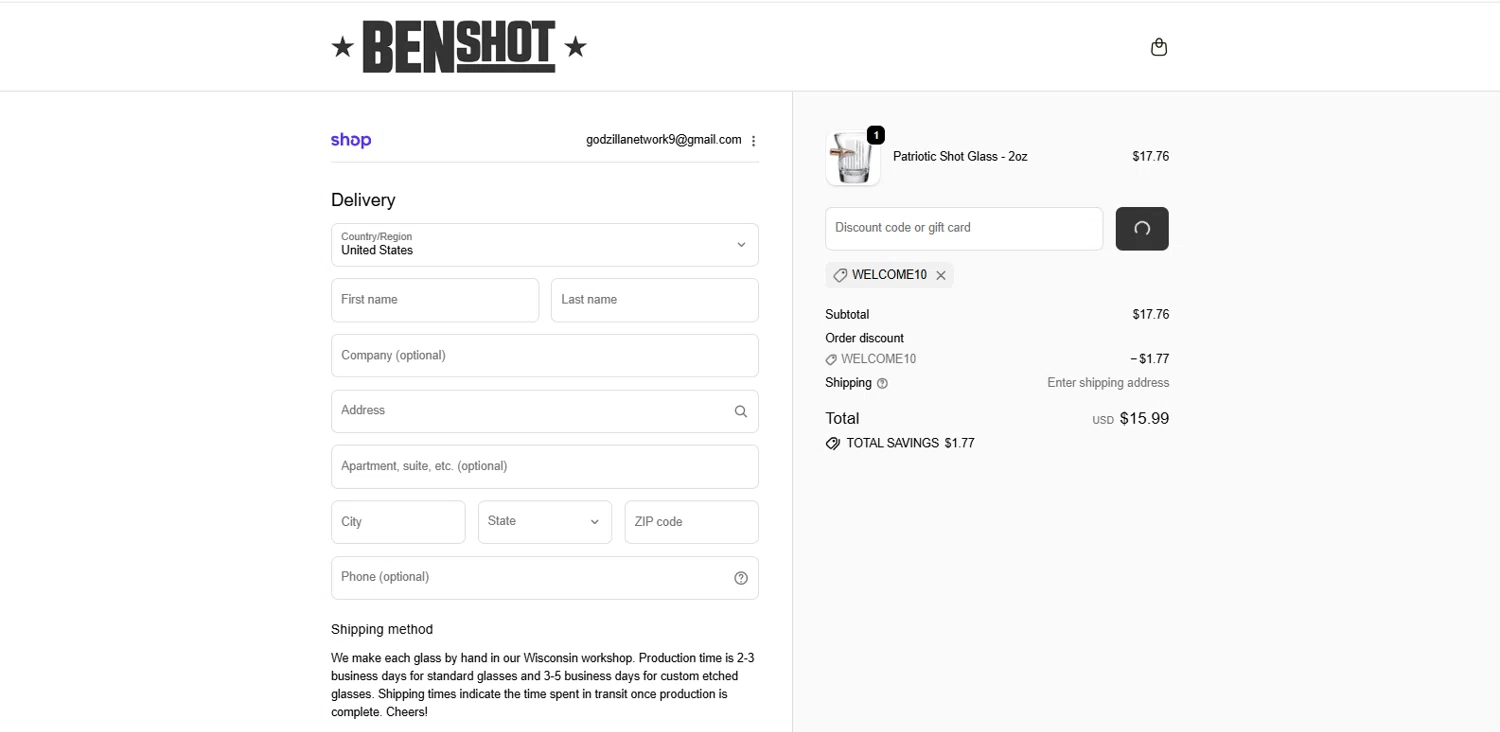Click the -$1.77 discount amount

[x=1150, y=359]
